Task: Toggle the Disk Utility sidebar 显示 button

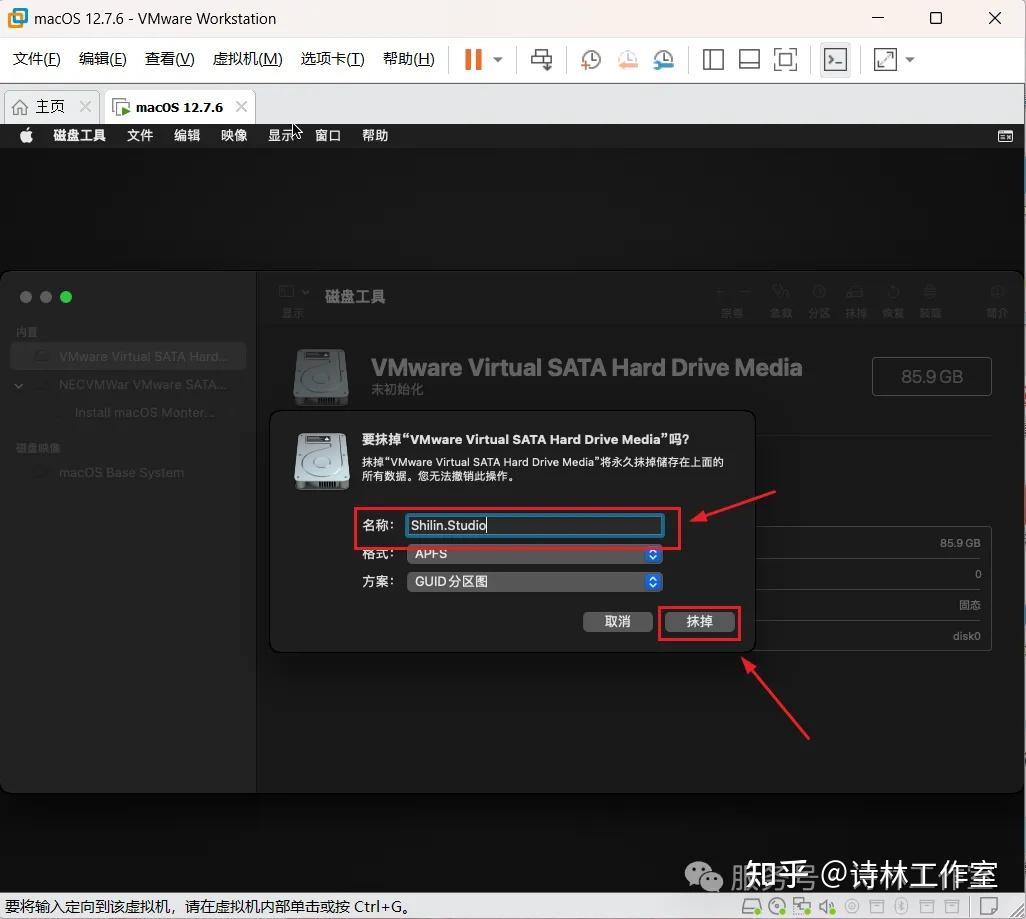Action: [x=286, y=291]
